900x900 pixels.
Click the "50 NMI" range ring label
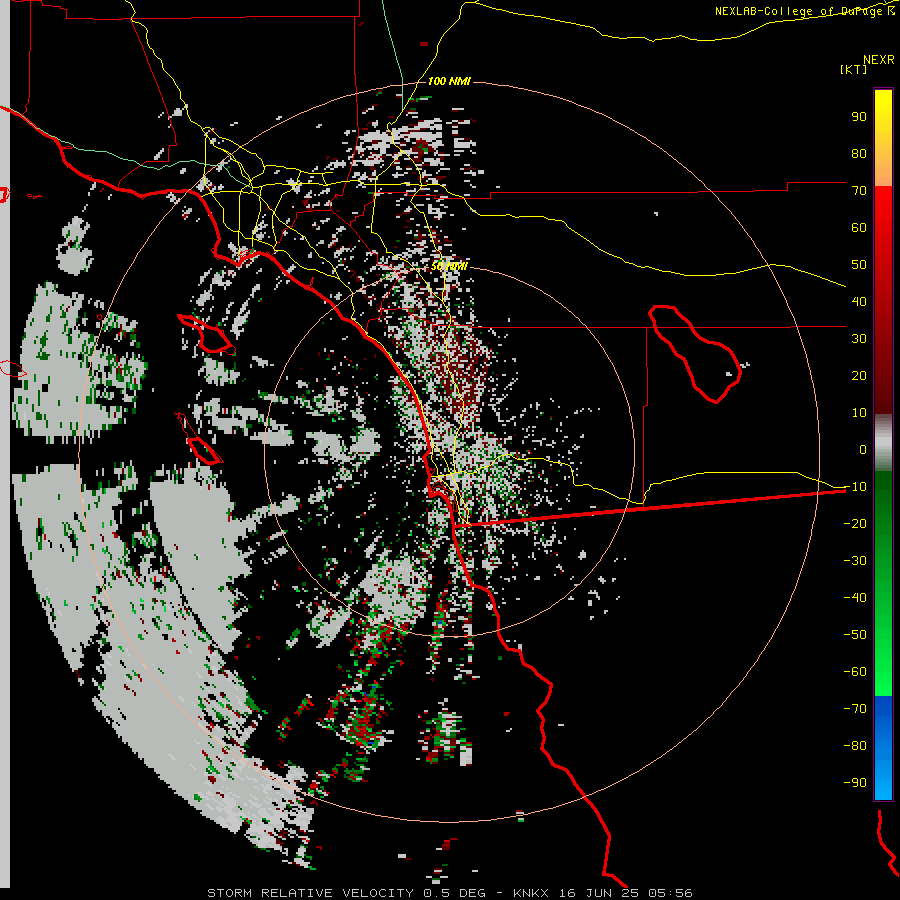click(449, 266)
